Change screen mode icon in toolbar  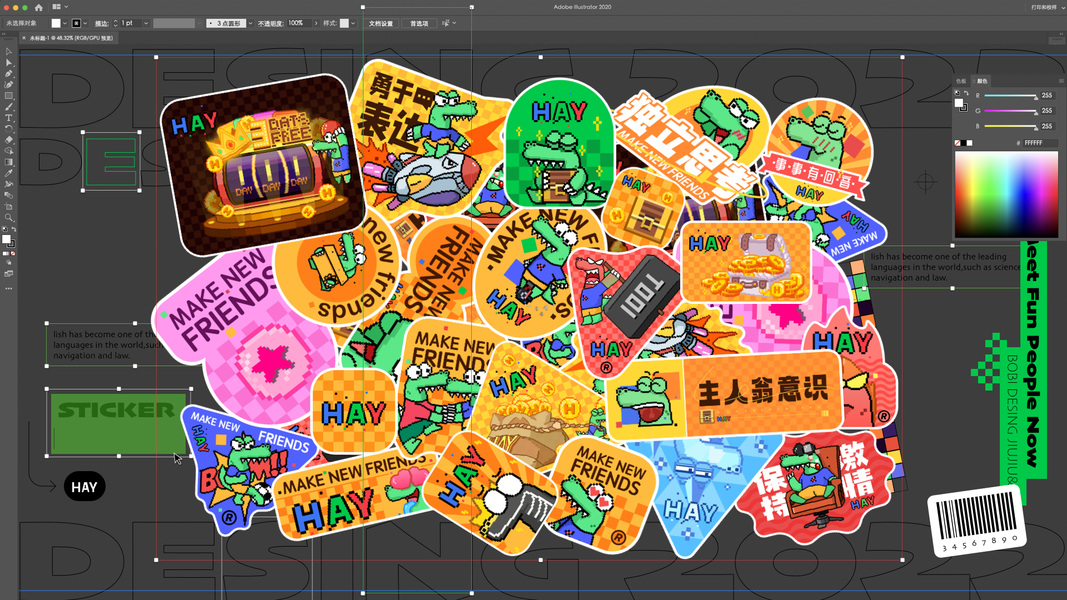[x=9, y=273]
